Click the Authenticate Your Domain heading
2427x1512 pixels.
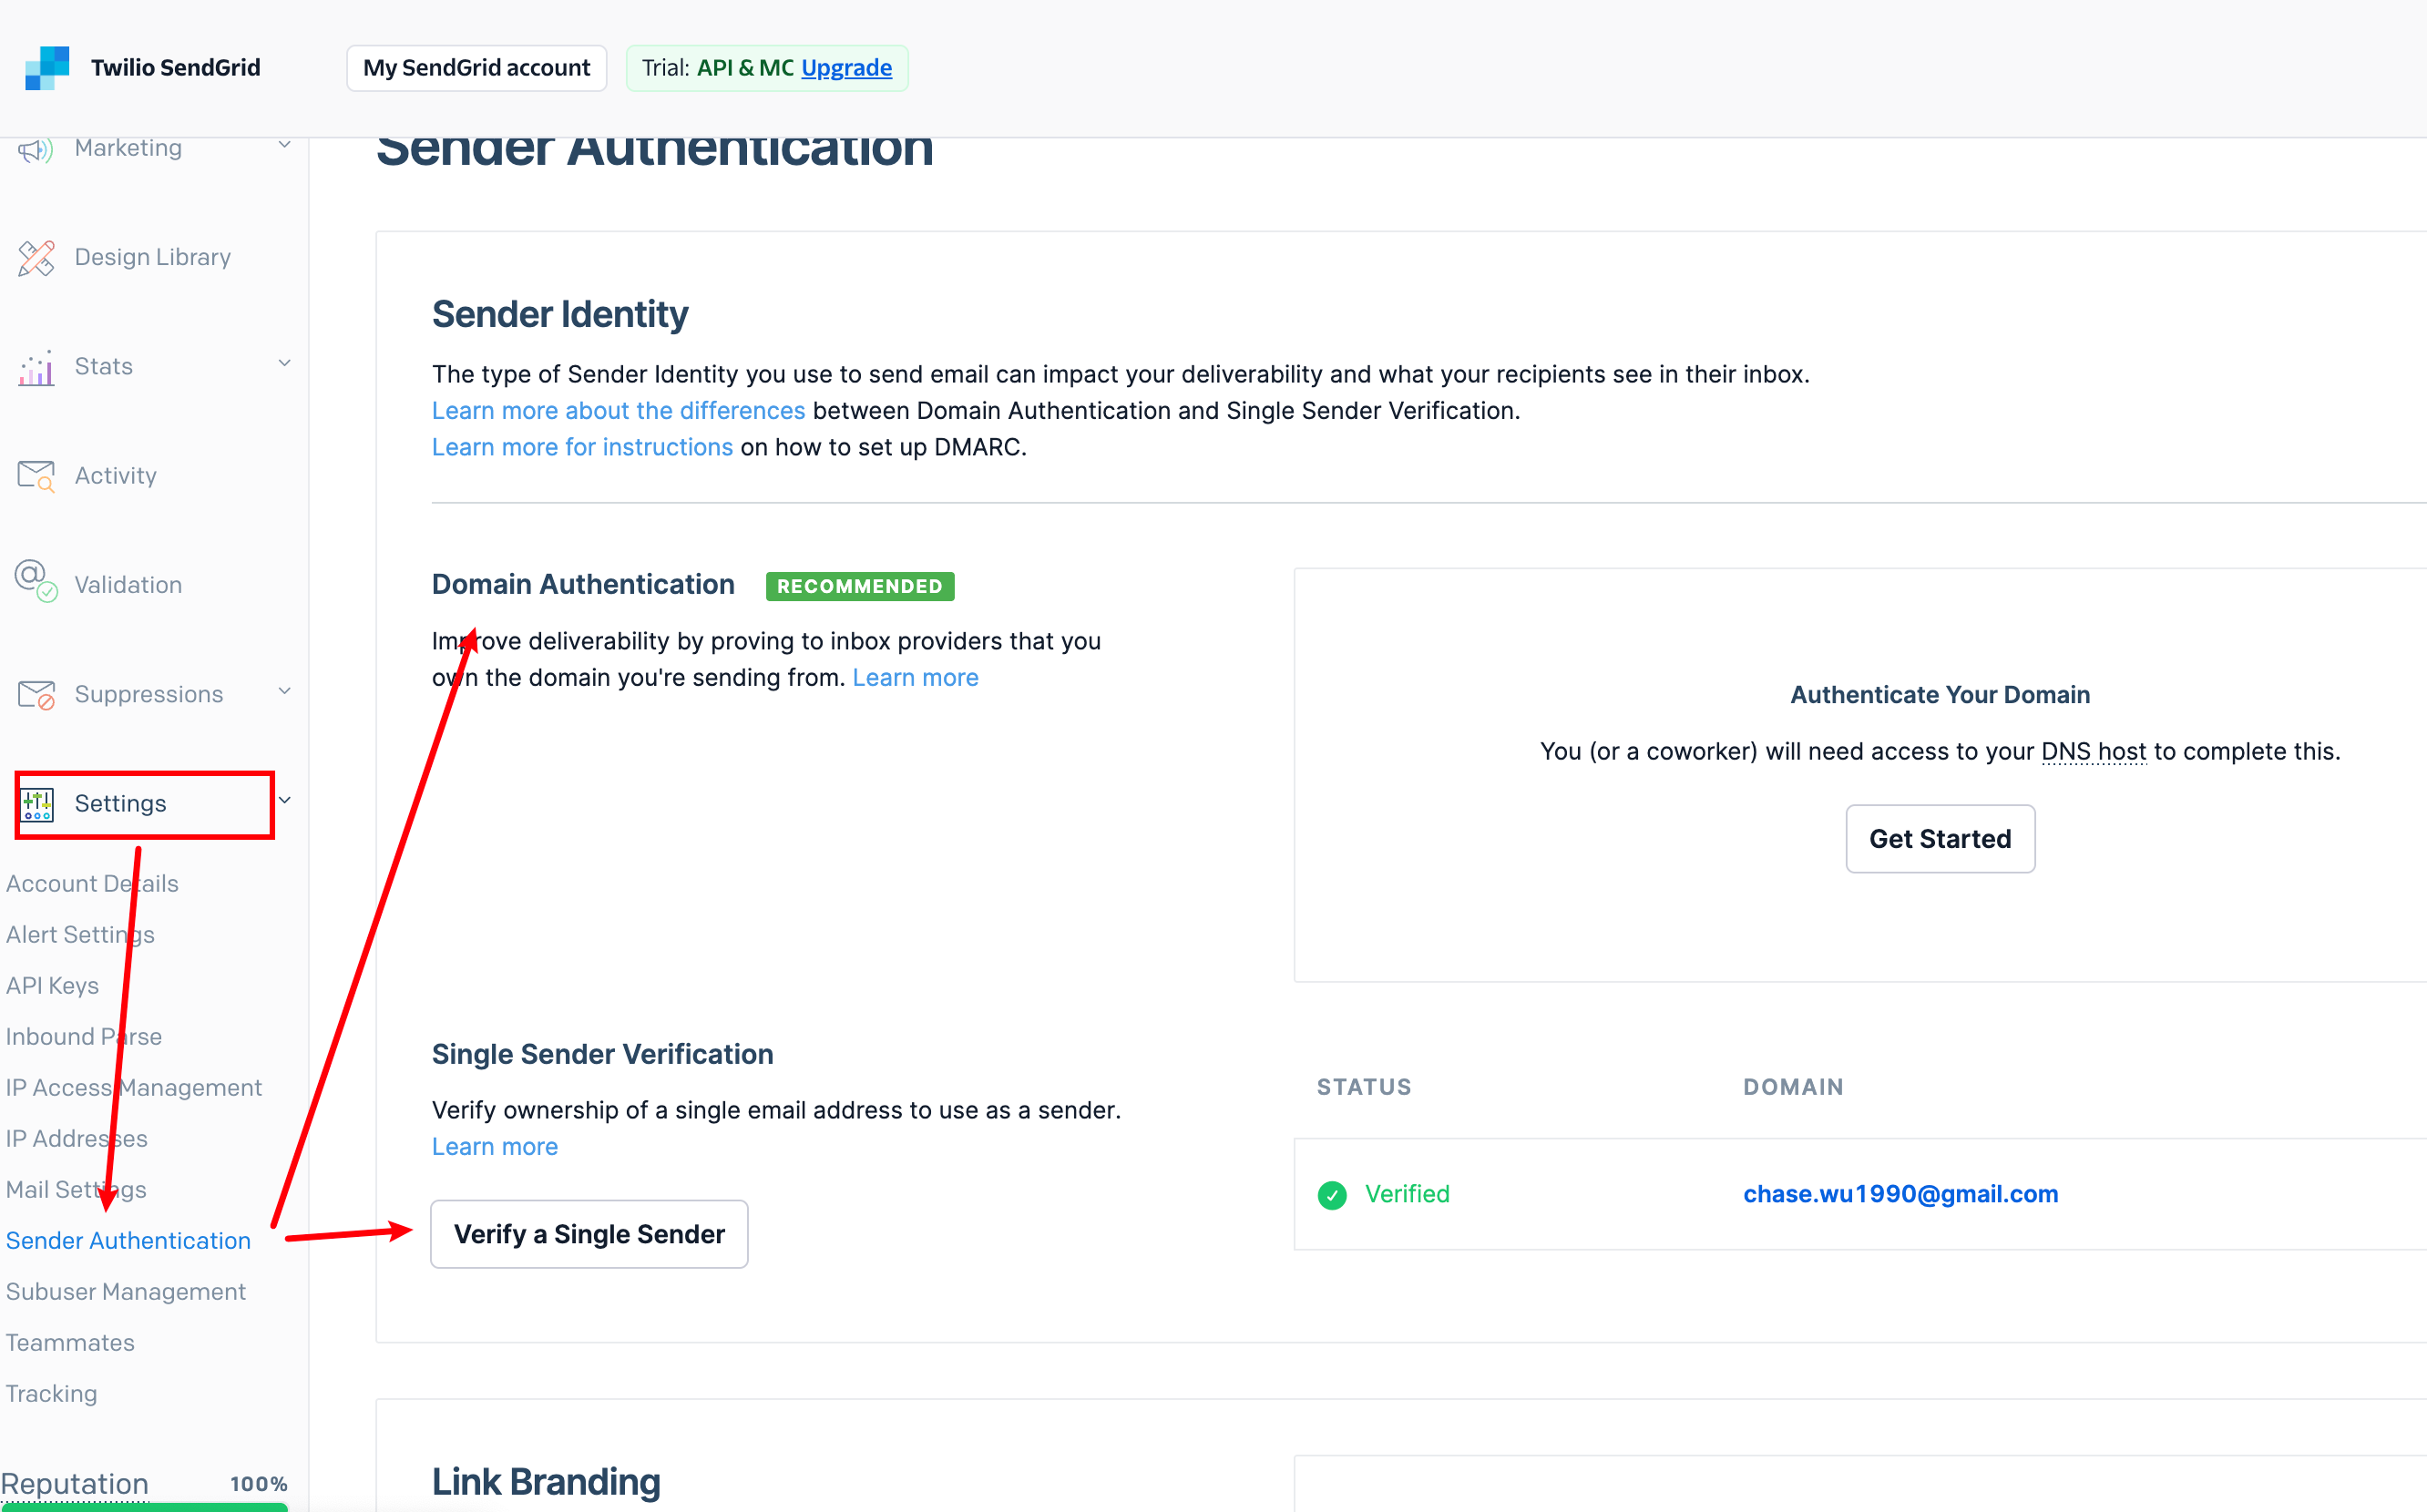(x=1940, y=695)
